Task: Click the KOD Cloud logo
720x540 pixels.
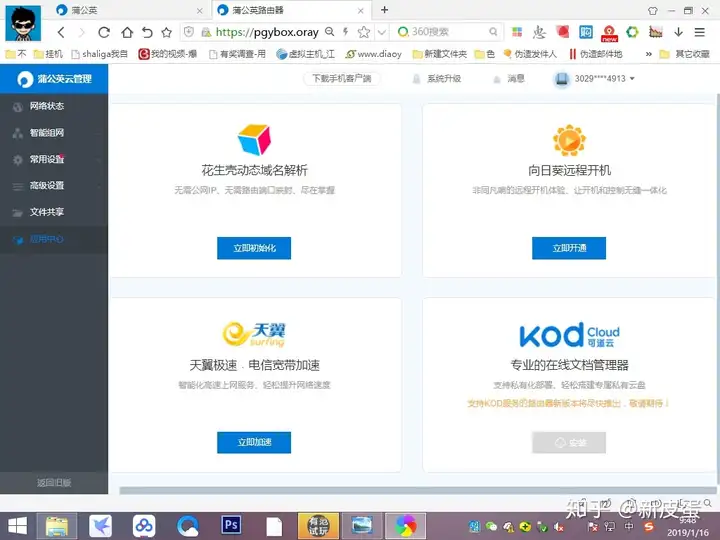Action: [569, 335]
